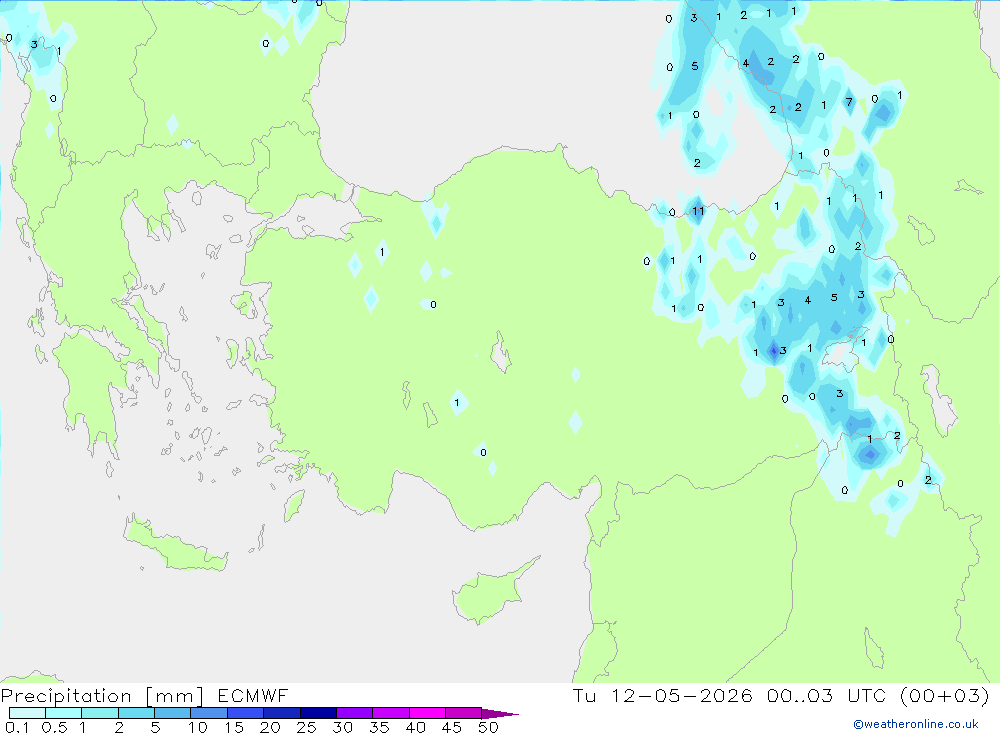
Task: Click the 0.1–0.5 mm legend color swatch
Action: [27, 713]
